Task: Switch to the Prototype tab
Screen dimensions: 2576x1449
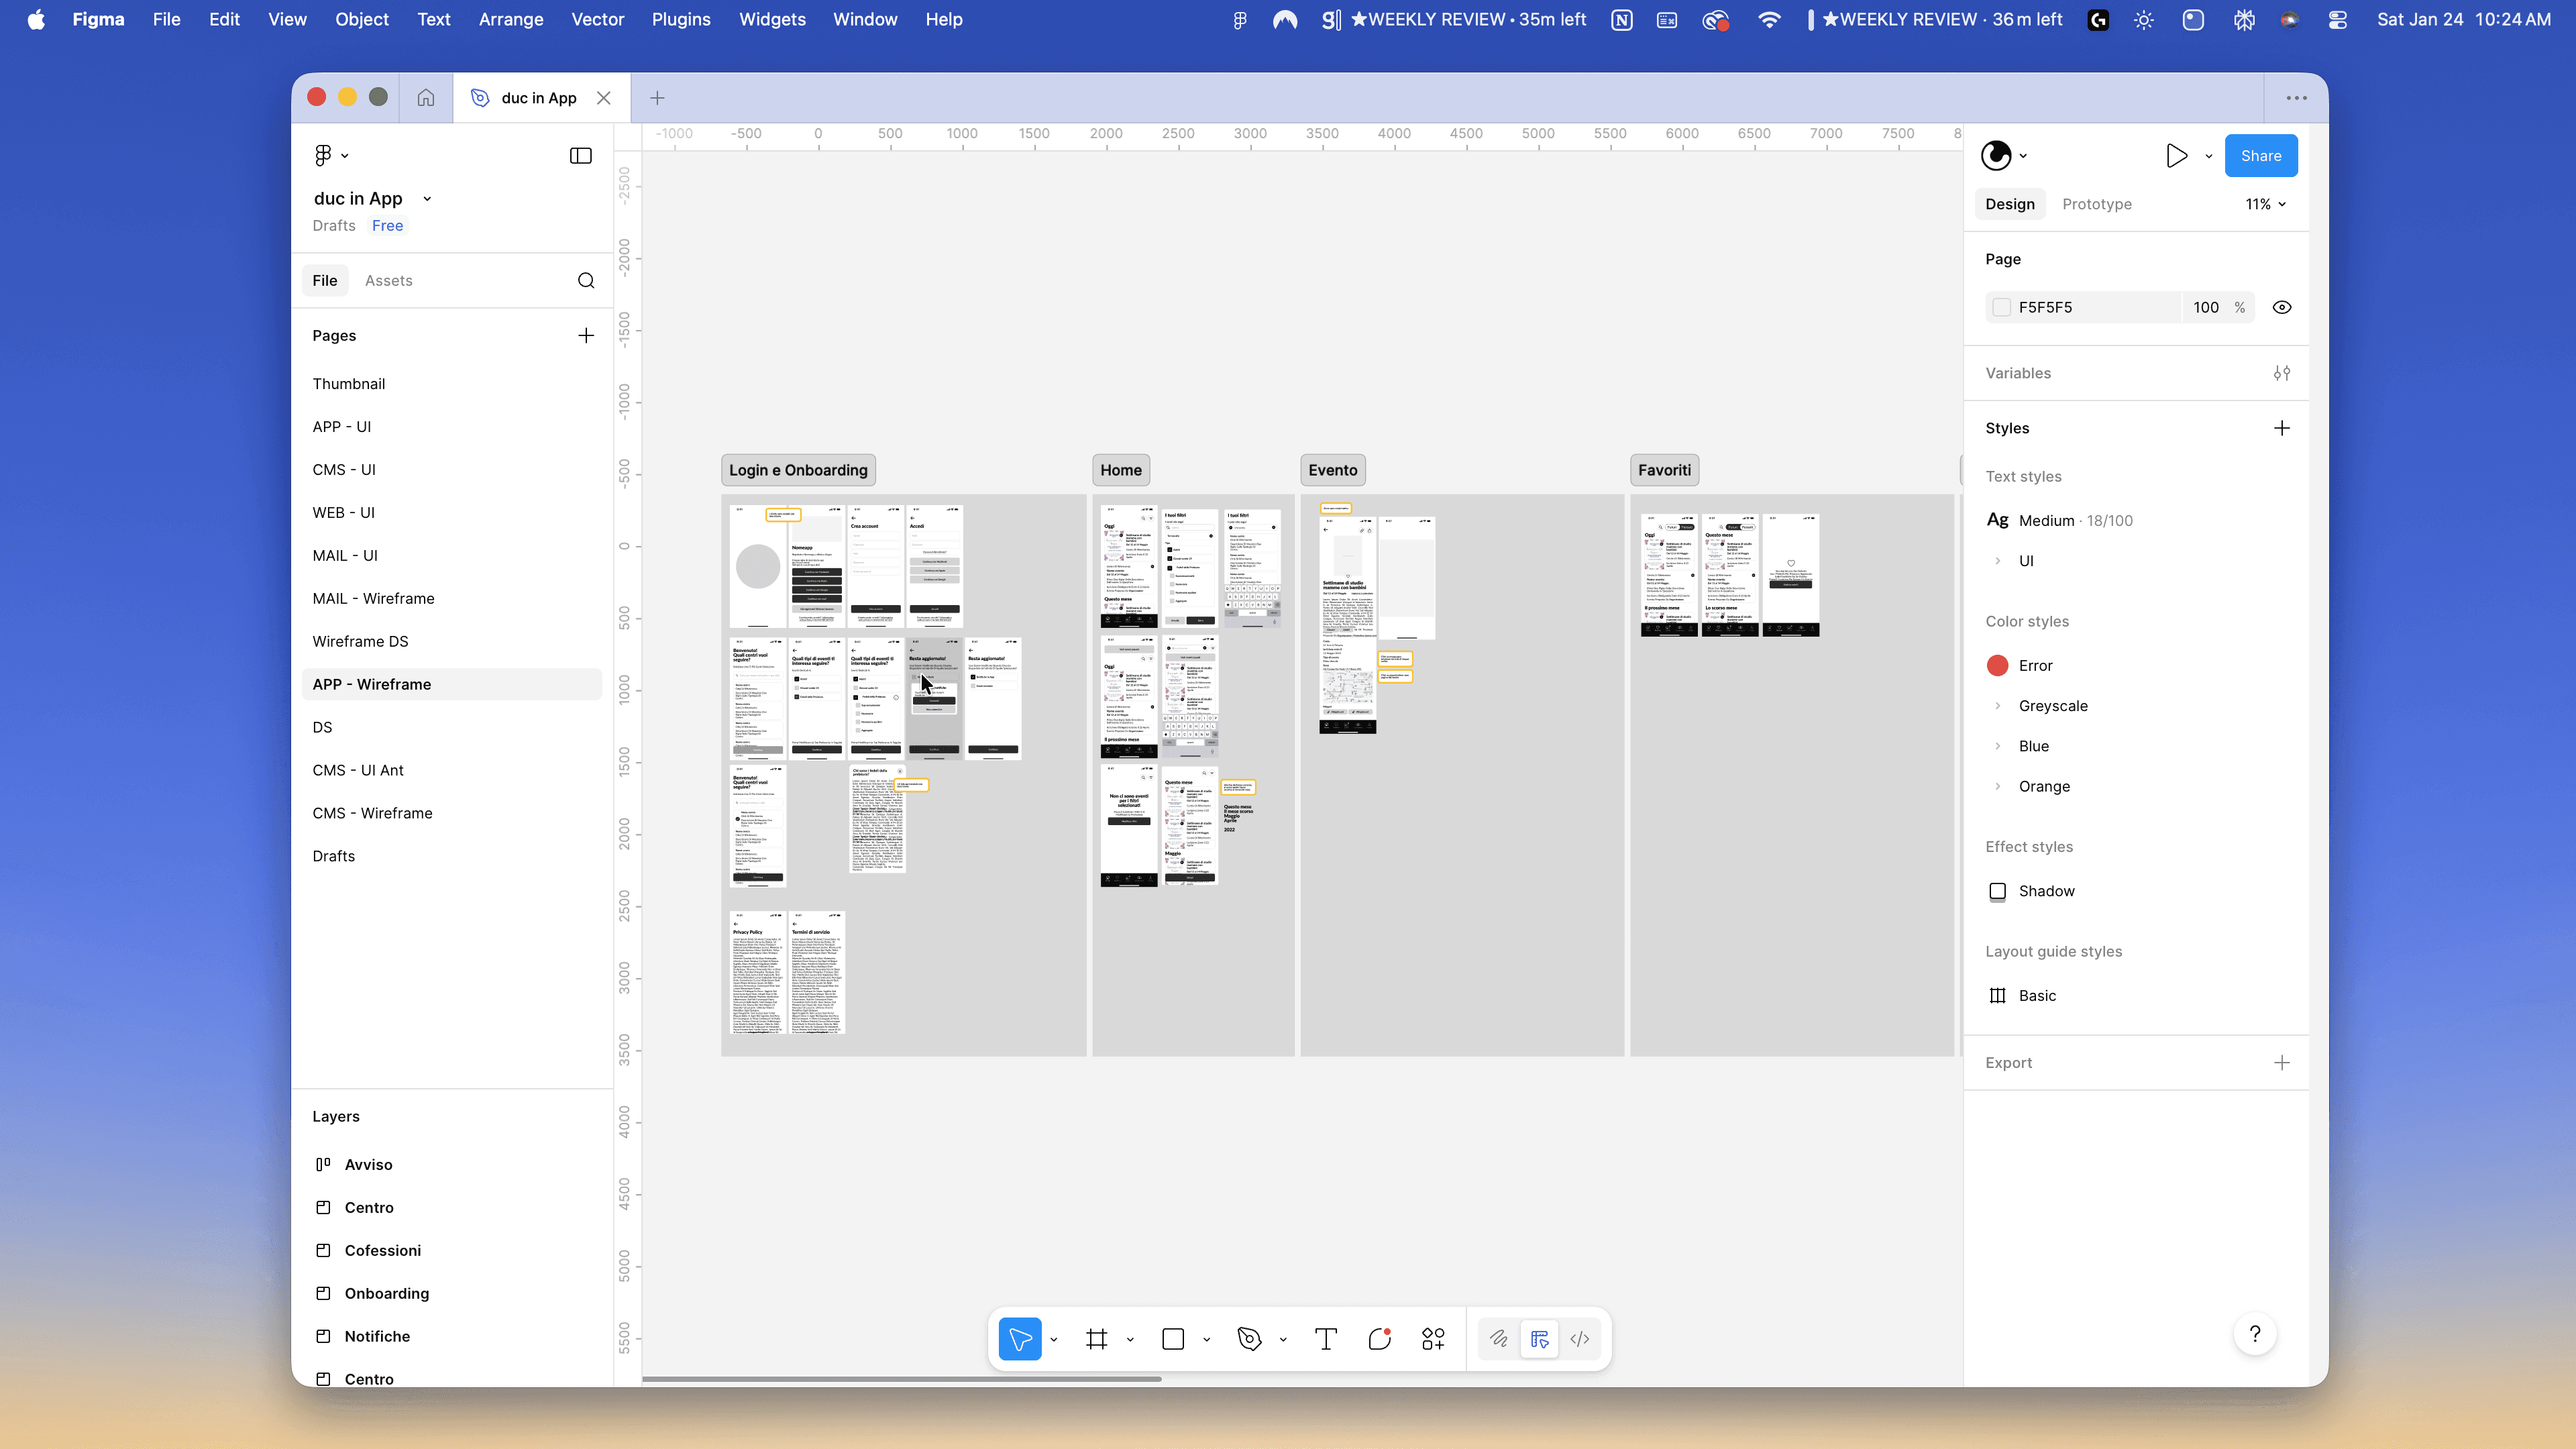Action: coord(2096,204)
